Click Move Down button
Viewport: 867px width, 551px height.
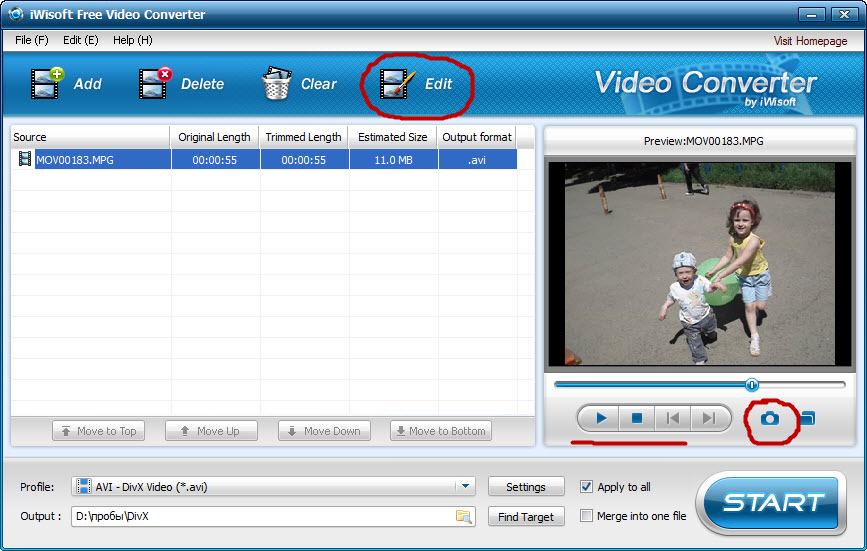[325, 431]
